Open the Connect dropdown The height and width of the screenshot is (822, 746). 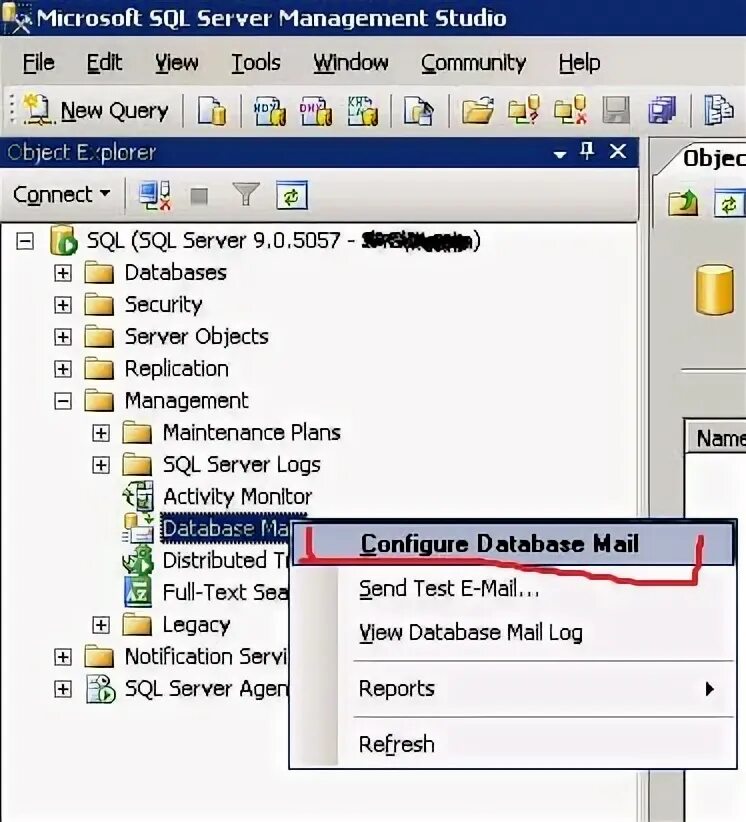tap(61, 194)
